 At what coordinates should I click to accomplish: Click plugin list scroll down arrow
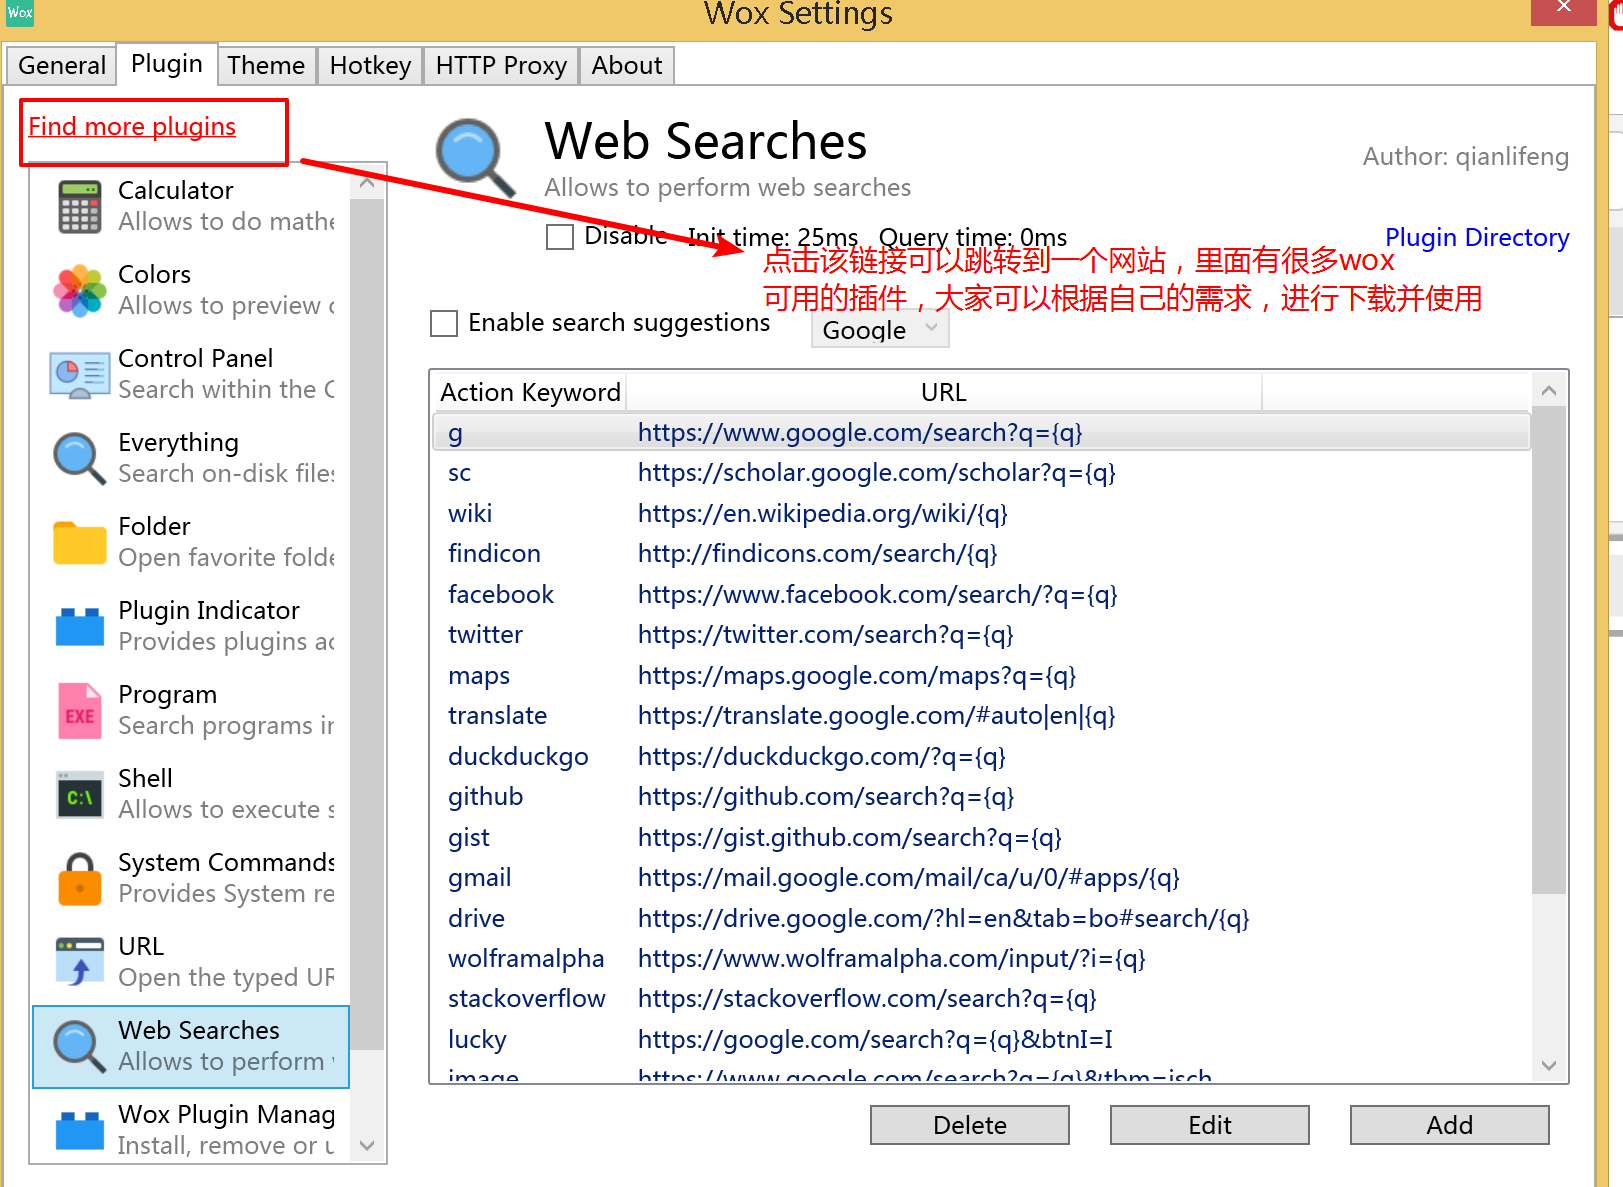point(367,1146)
